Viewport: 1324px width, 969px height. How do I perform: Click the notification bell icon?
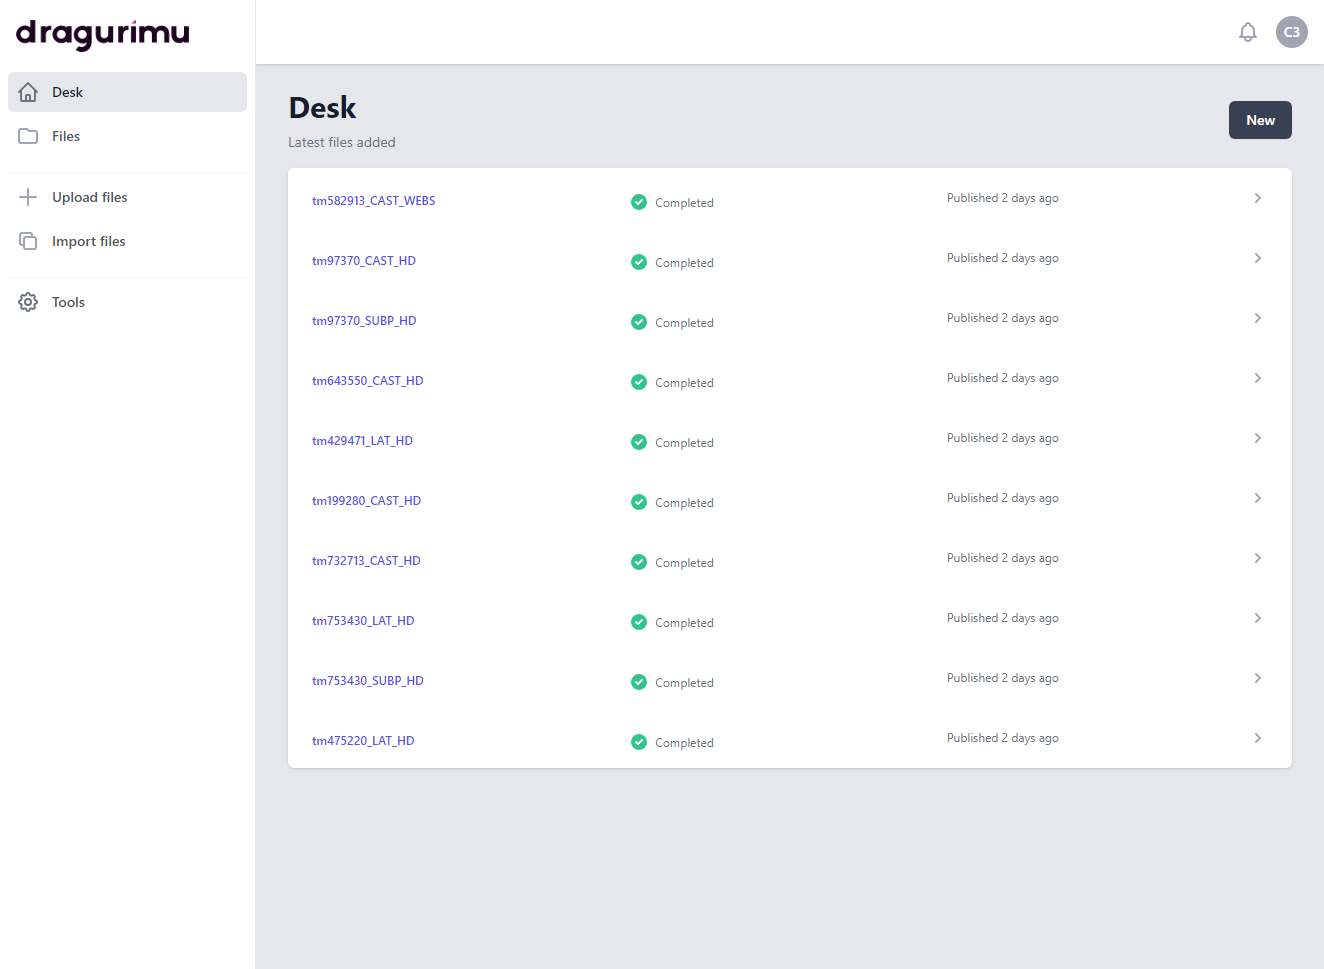pyautogui.click(x=1247, y=32)
